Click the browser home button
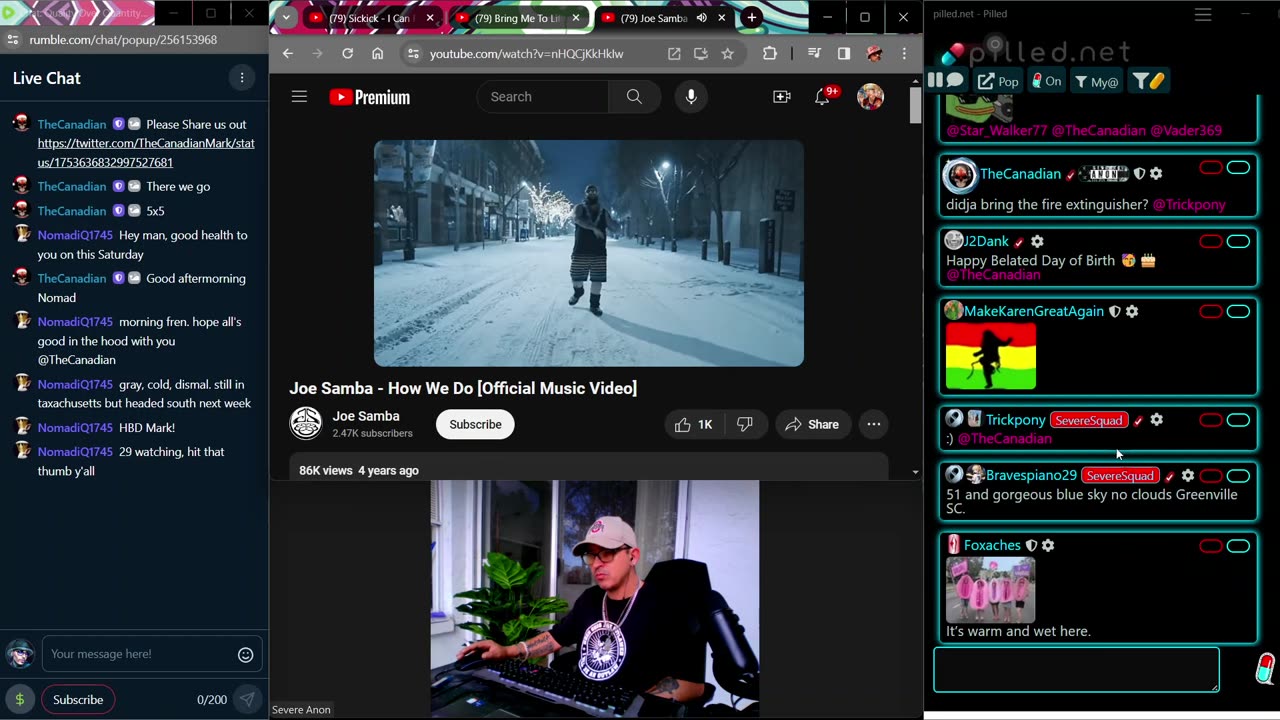 (x=377, y=54)
